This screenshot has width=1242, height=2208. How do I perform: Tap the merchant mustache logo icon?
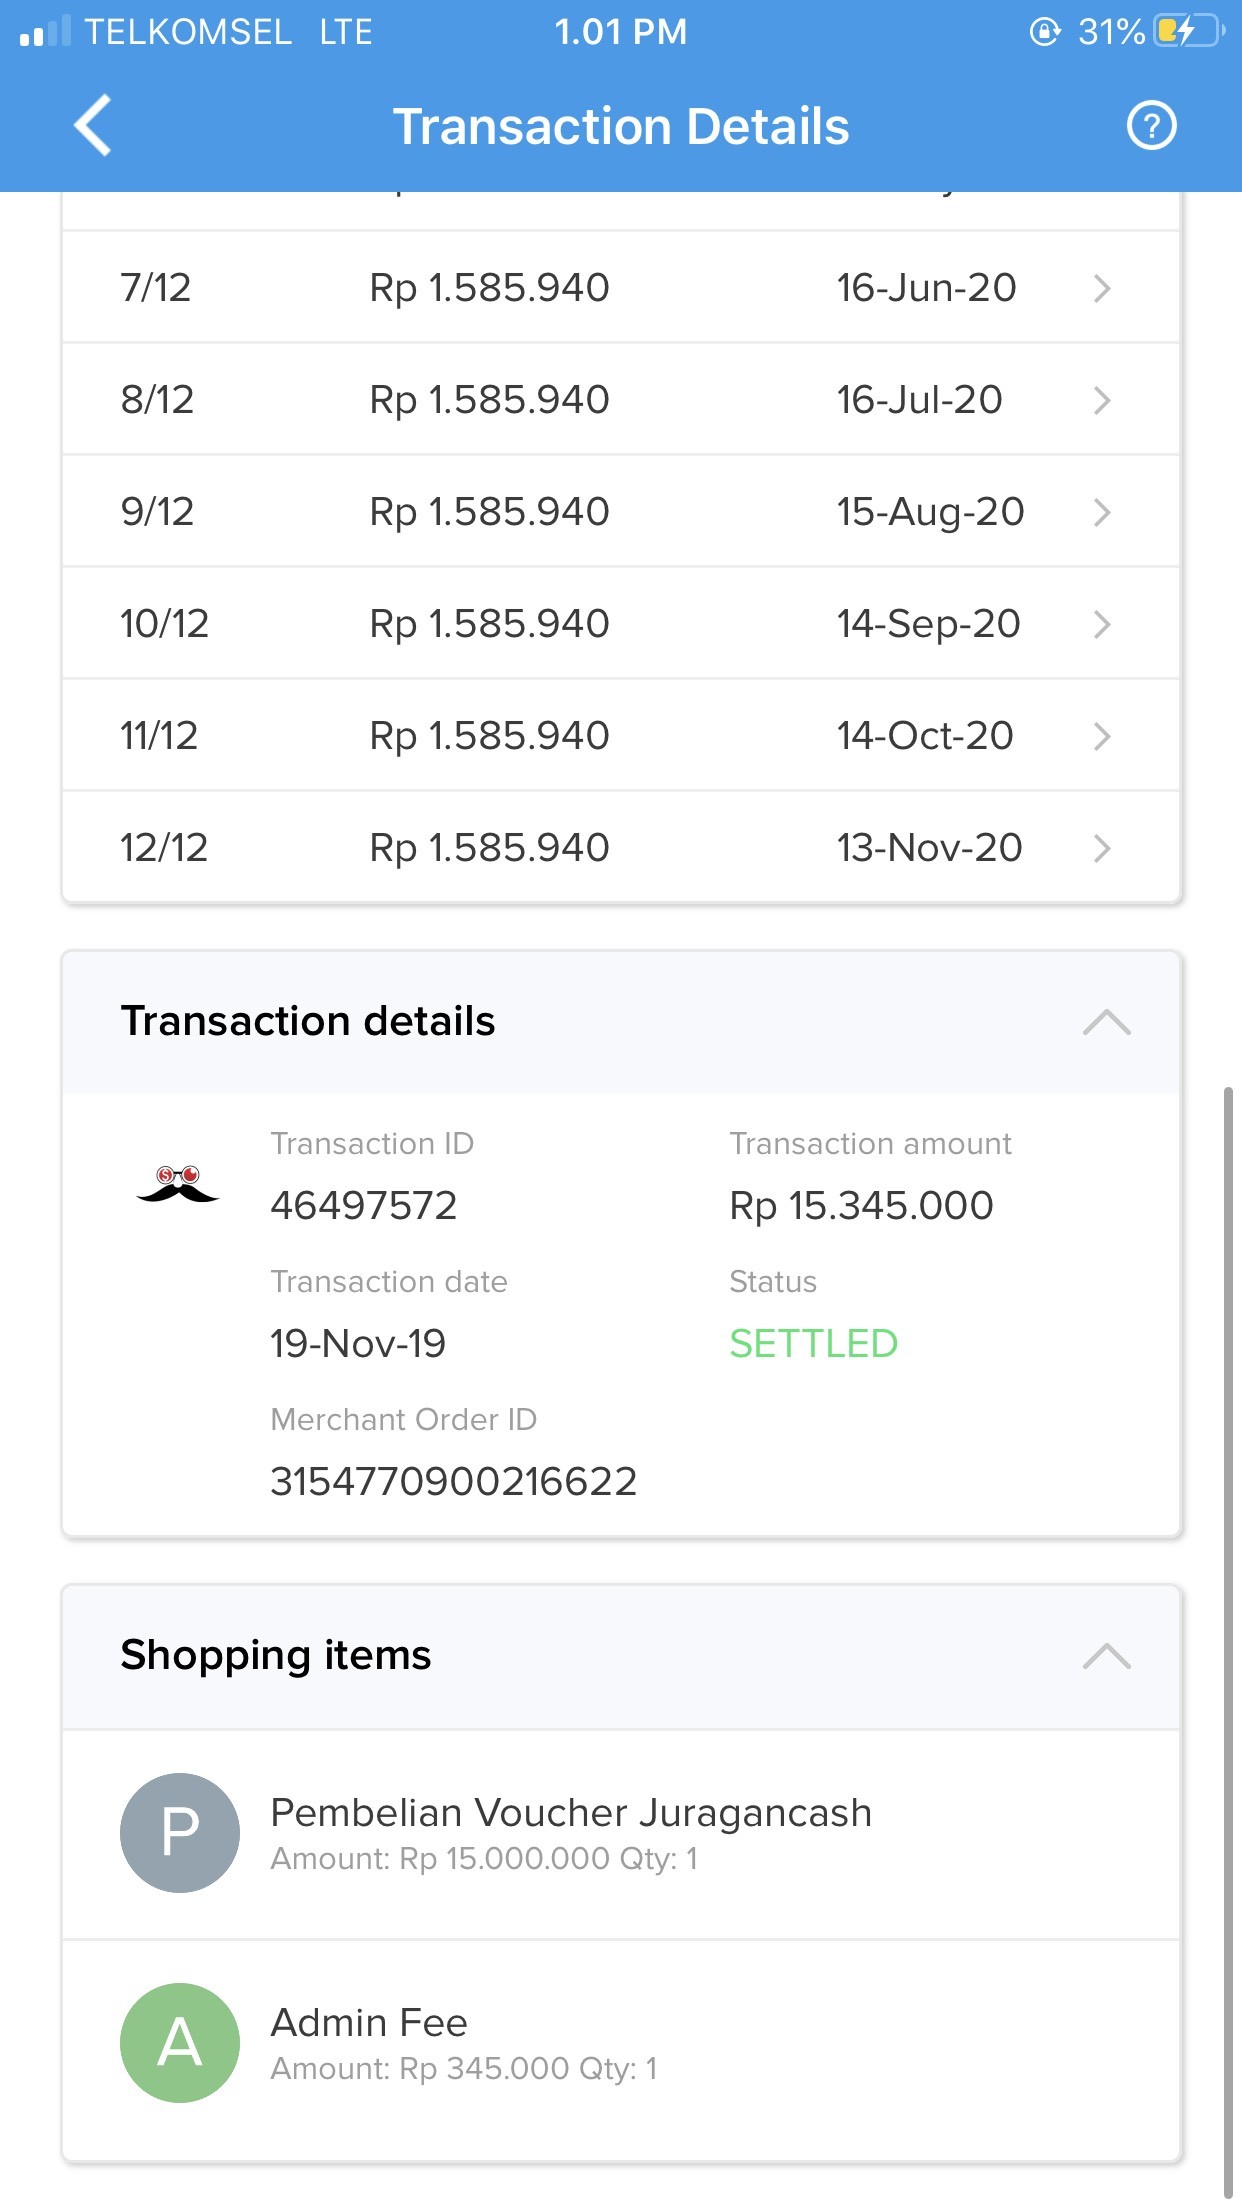pos(178,1185)
